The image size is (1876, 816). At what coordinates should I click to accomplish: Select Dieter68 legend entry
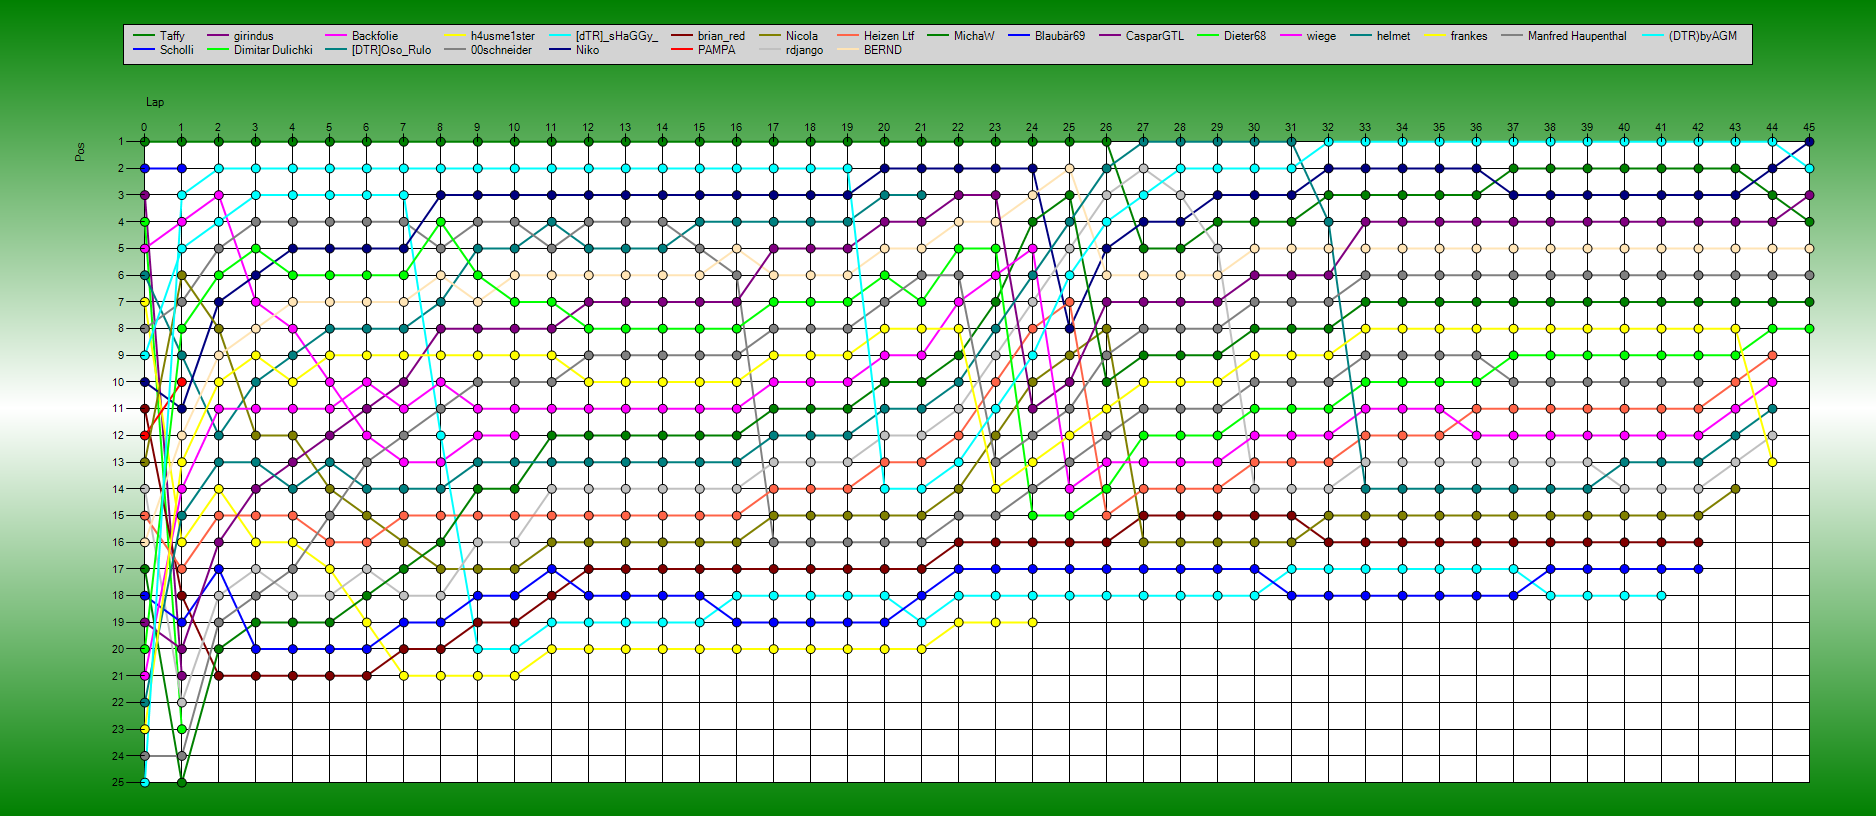(1244, 36)
